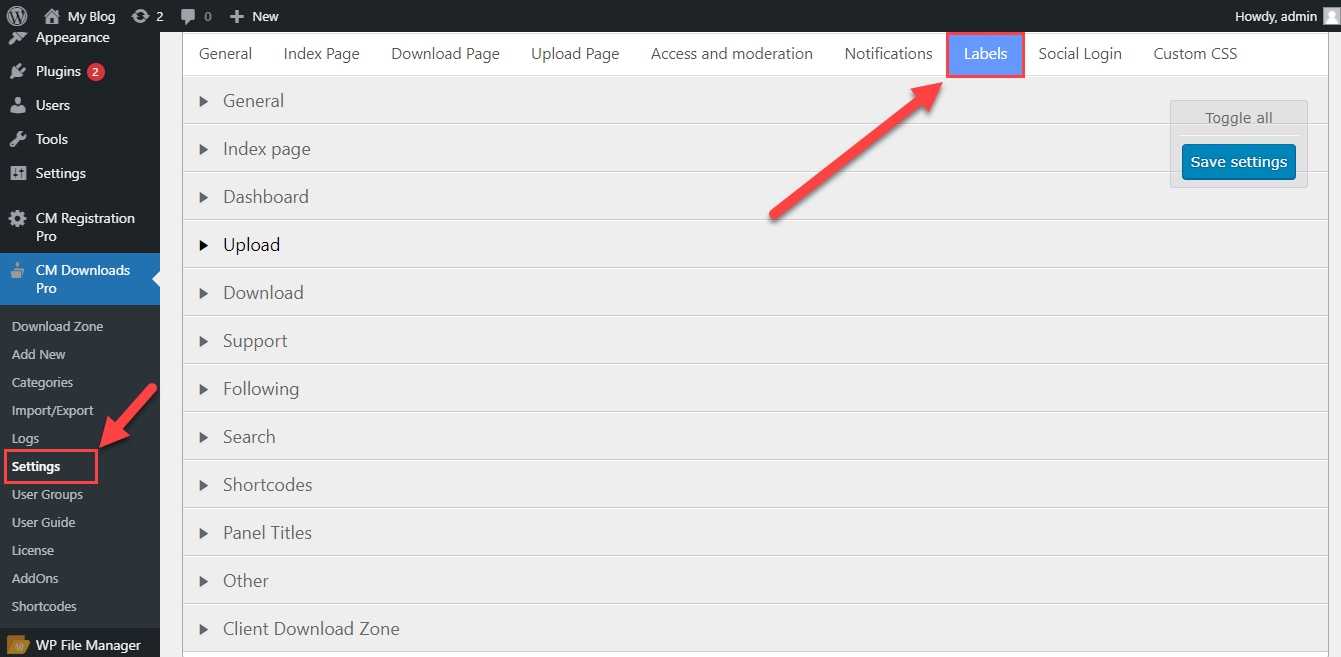Open Shortcodes in the sidebar submenu
This screenshot has width=1341, height=657.
point(44,606)
